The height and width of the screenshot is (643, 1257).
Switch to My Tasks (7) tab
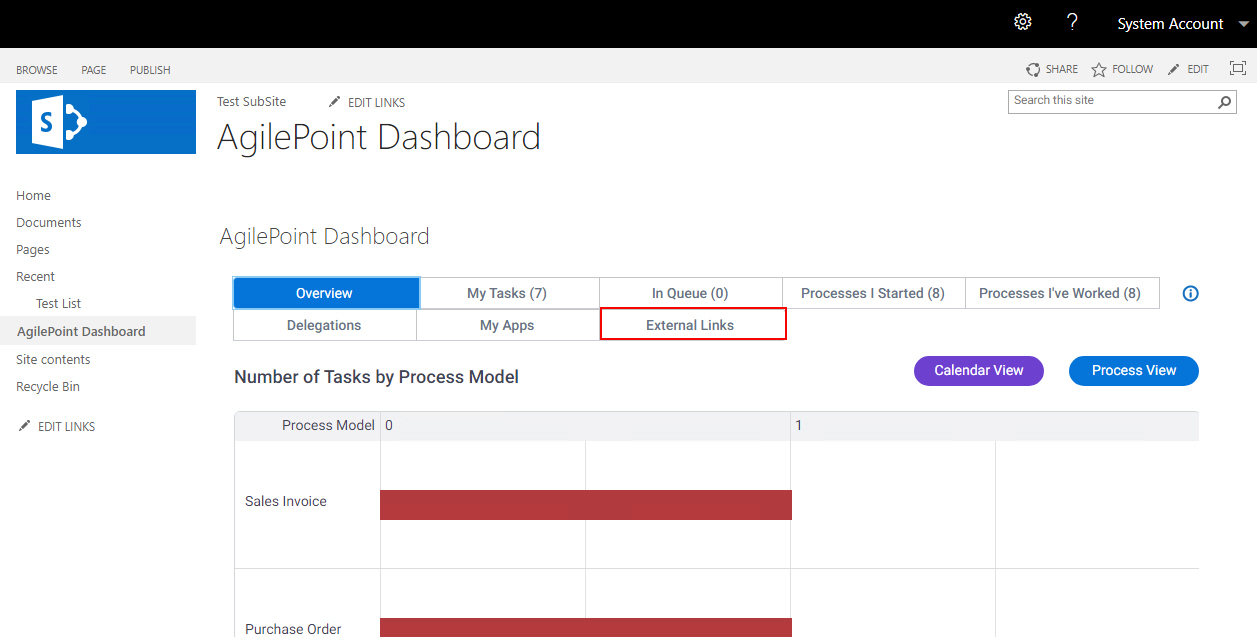(509, 293)
